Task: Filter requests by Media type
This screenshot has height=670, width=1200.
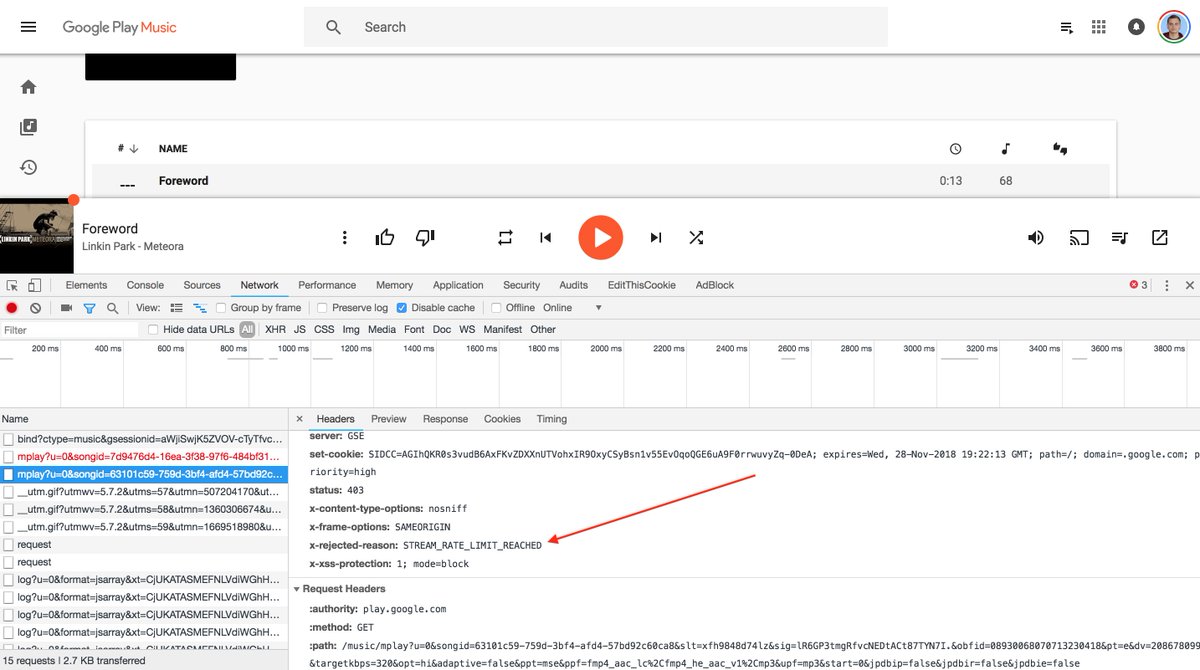Action: click(x=382, y=329)
